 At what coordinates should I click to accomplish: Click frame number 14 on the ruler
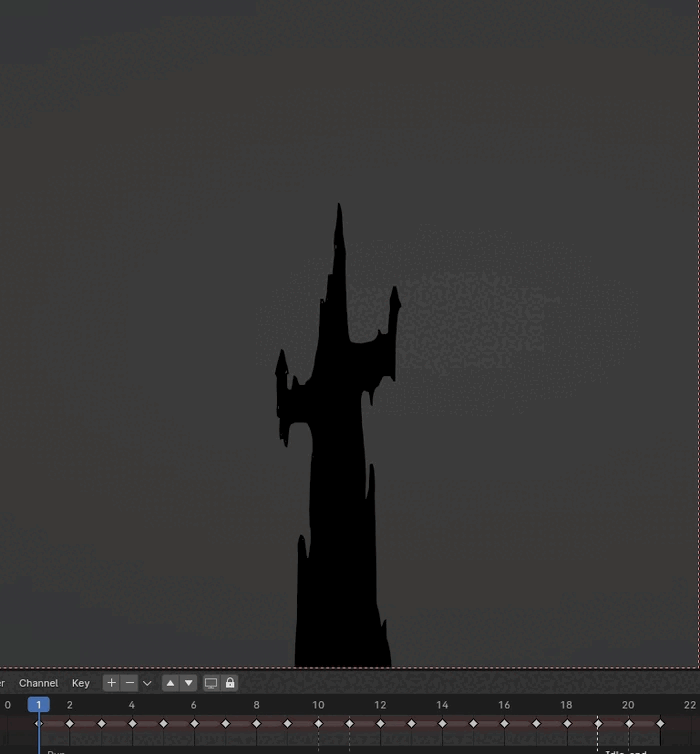coord(442,705)
